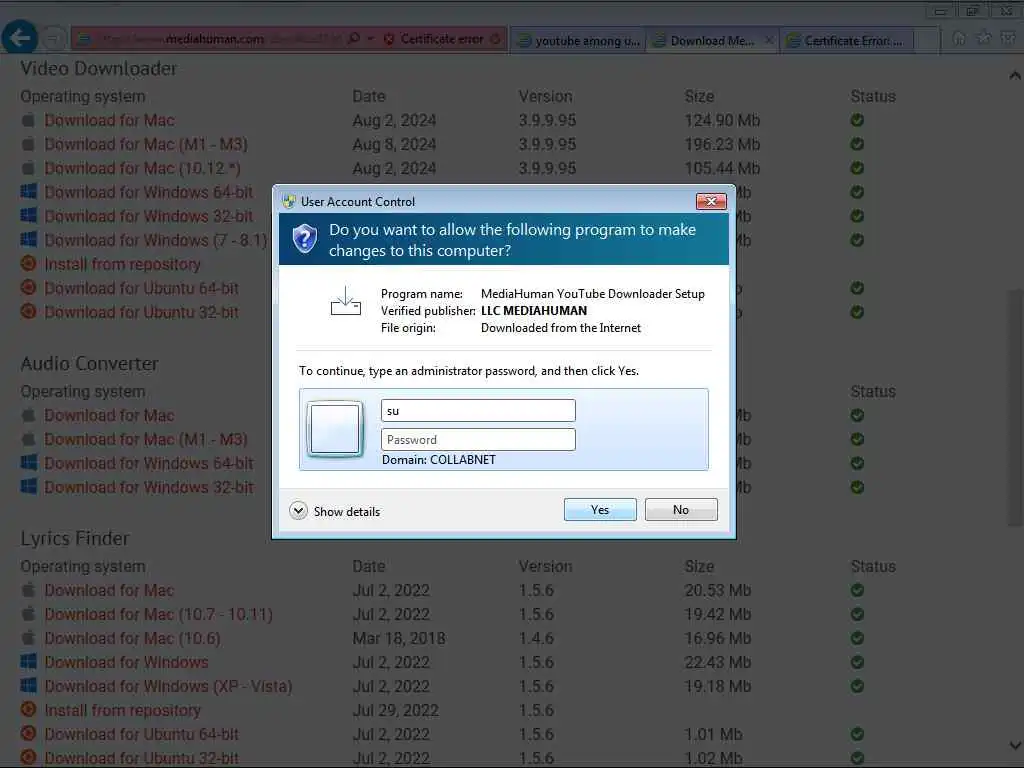Click the Certificate error shield in address bar
Screen dimensions: 1024x768
click(x=388, y=39)
